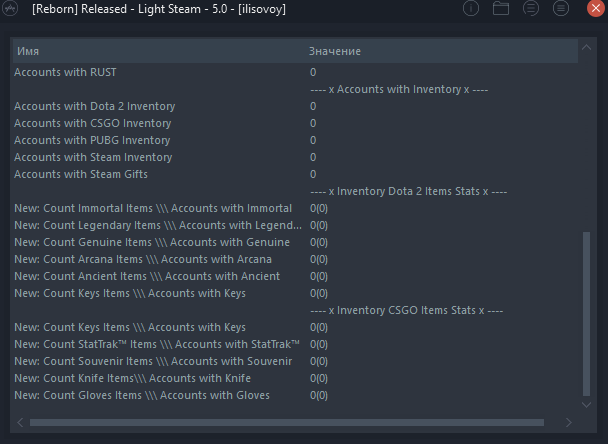Open the folder icon in title bar
This screenshot has height=444, width=608.
(x=501, y=8)
